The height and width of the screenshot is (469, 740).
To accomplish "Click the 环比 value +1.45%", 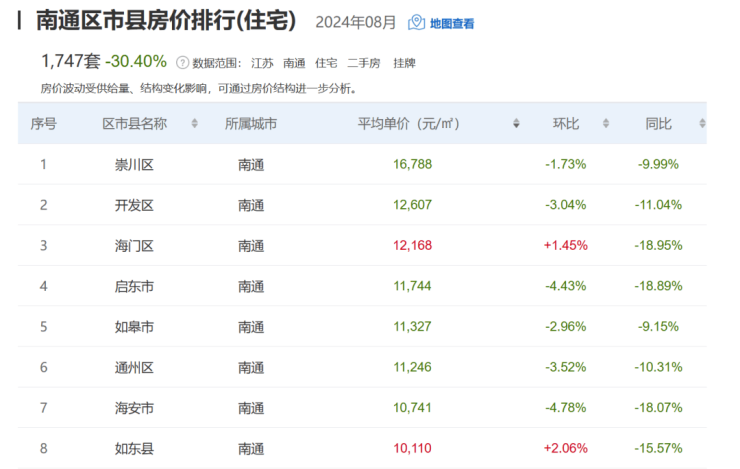I will pos(565,245).
